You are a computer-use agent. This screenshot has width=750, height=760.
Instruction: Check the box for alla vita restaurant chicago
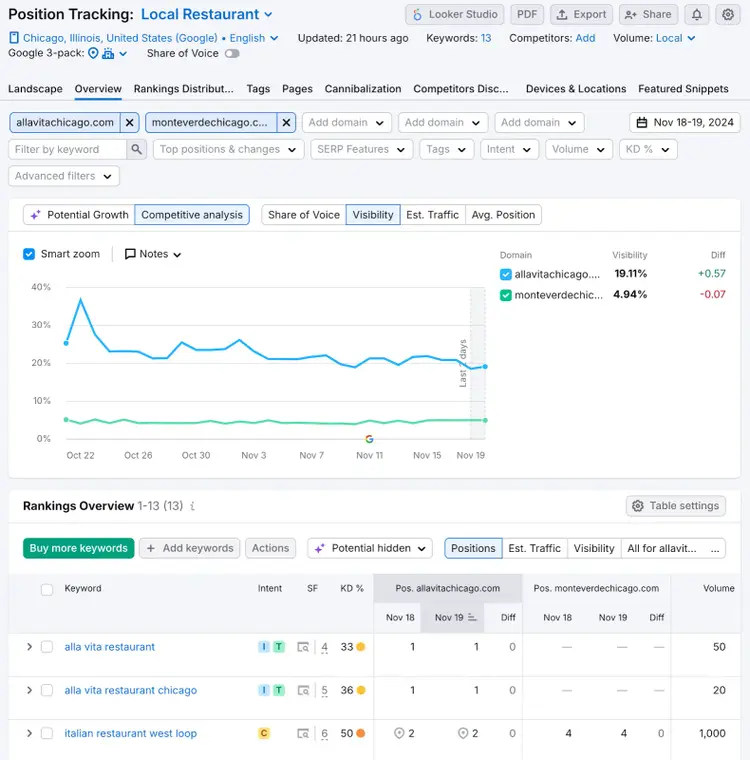click(x=47, y=690)
